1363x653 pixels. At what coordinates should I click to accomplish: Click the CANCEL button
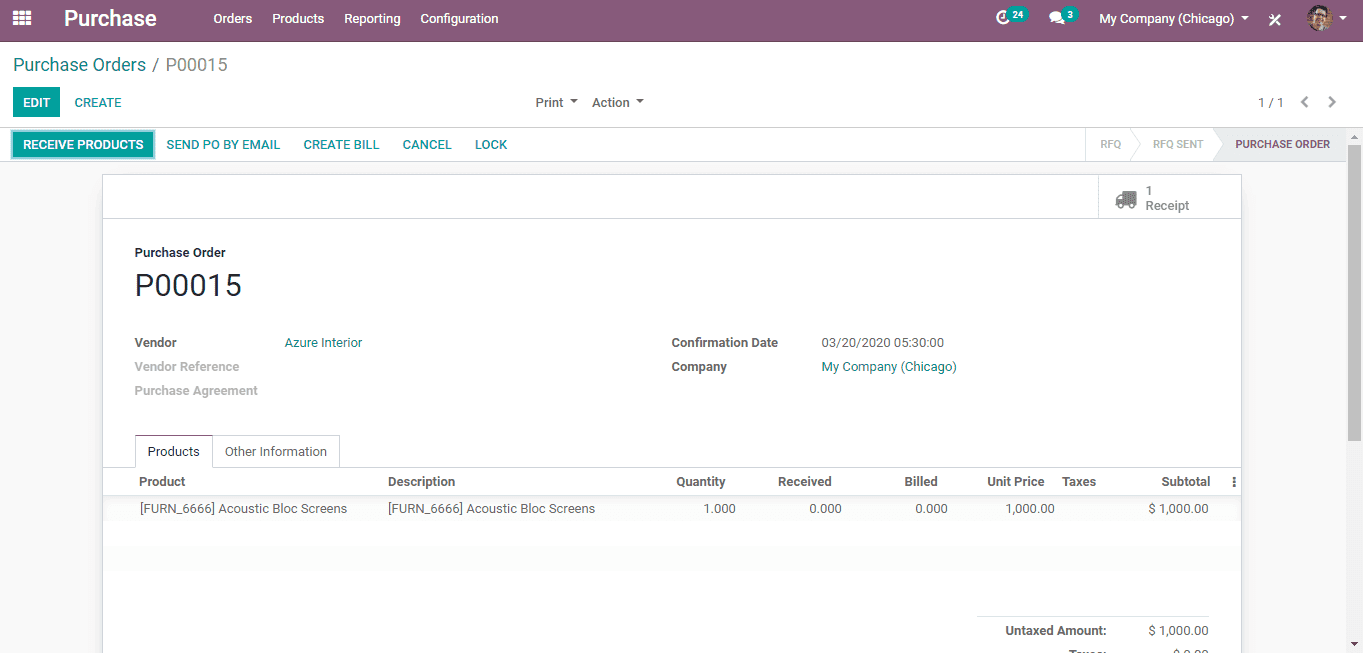pyautogui.click(x=427, y=144)
